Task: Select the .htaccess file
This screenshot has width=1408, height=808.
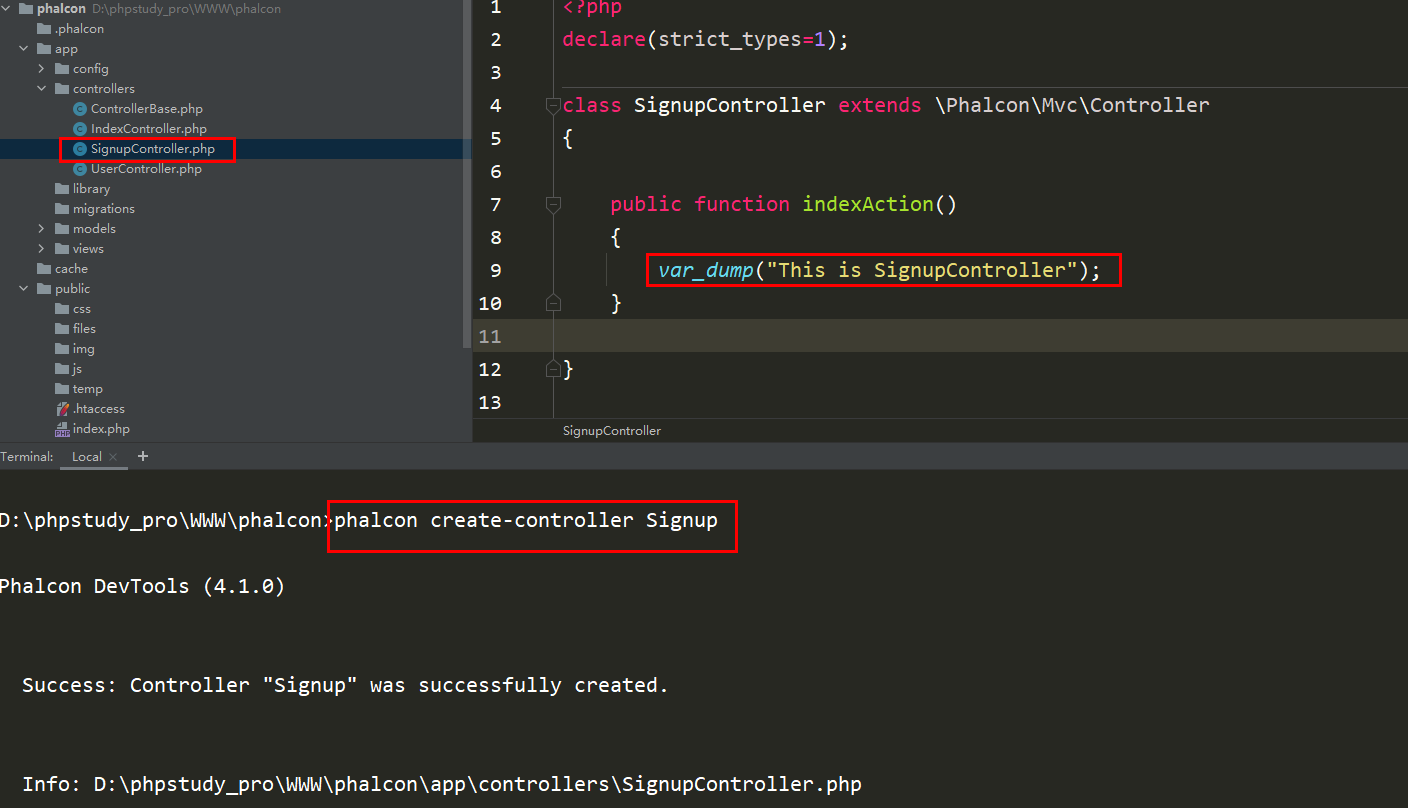Action: 99,409
